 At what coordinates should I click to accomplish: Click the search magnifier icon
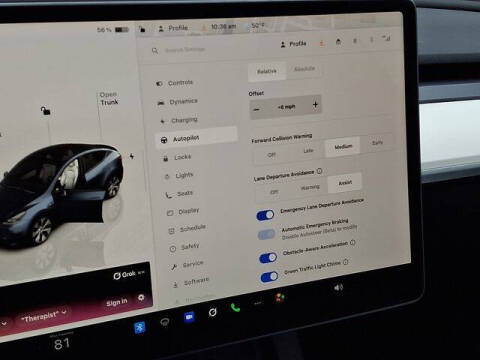tap(155, 51)
